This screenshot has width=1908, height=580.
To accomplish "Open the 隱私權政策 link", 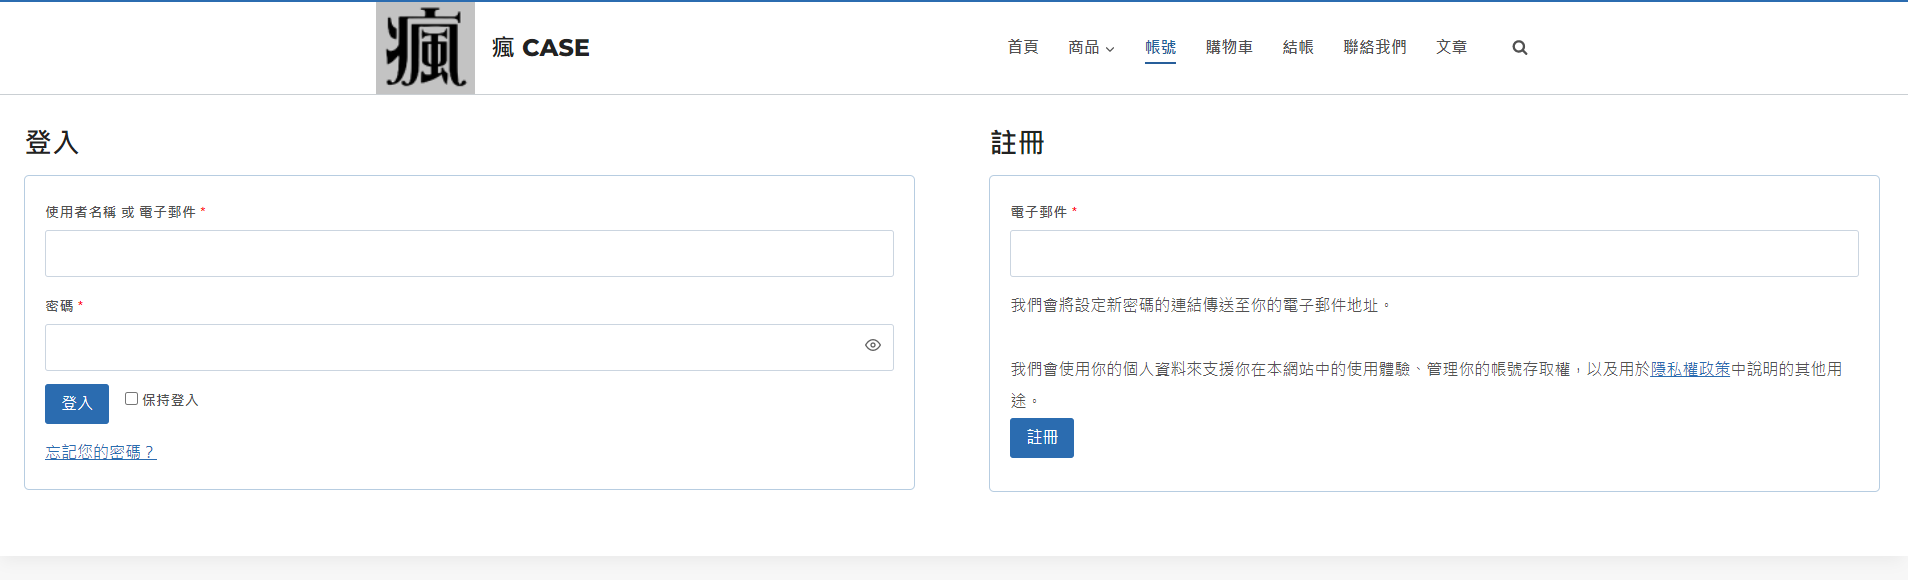I will (1690, 369).
